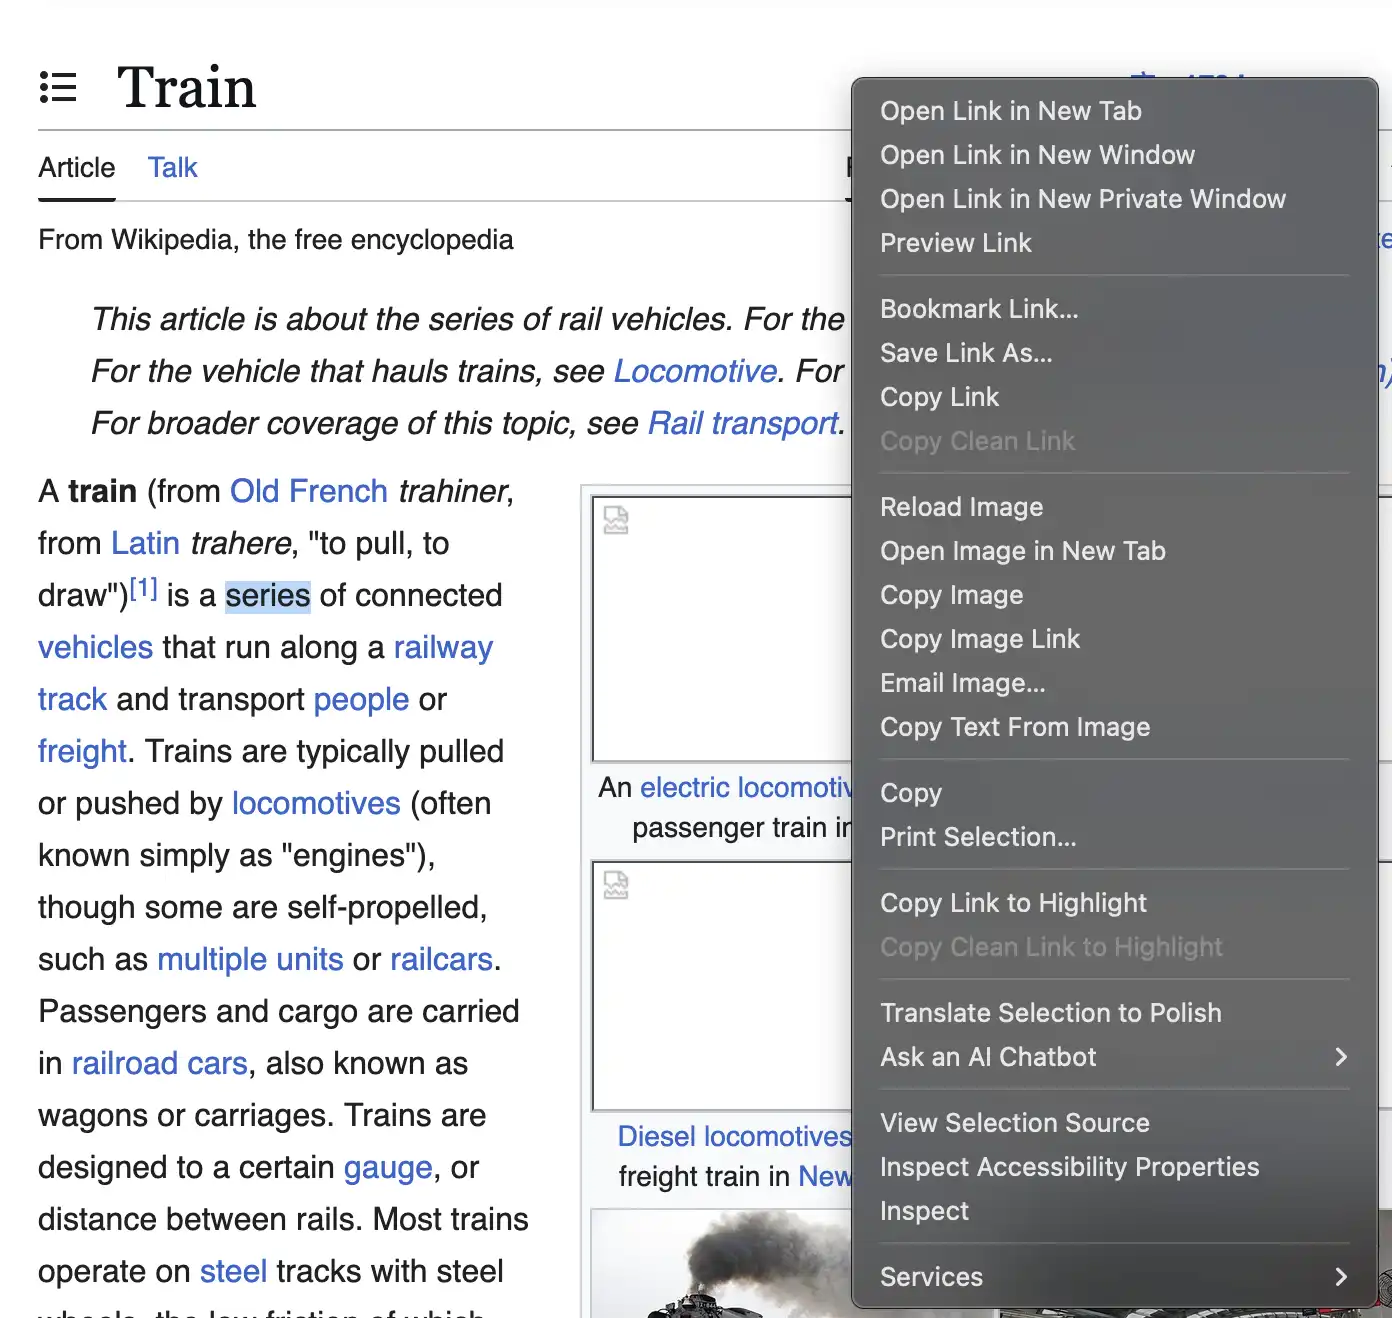Click Copy Image Link in context menu
1392x1318 pixels.
click(979, 639)
